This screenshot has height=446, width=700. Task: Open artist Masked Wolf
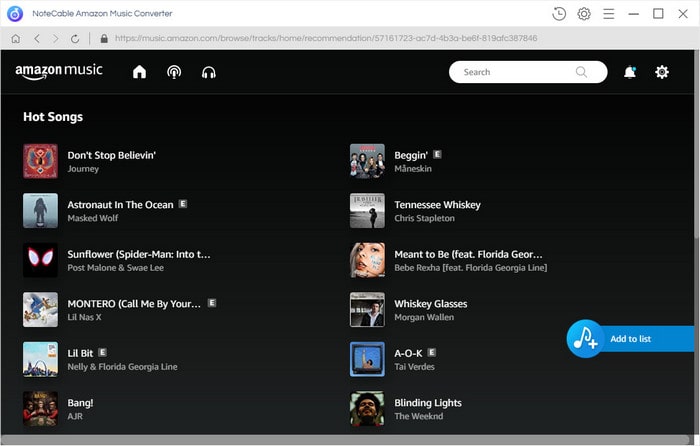(93, 218)
